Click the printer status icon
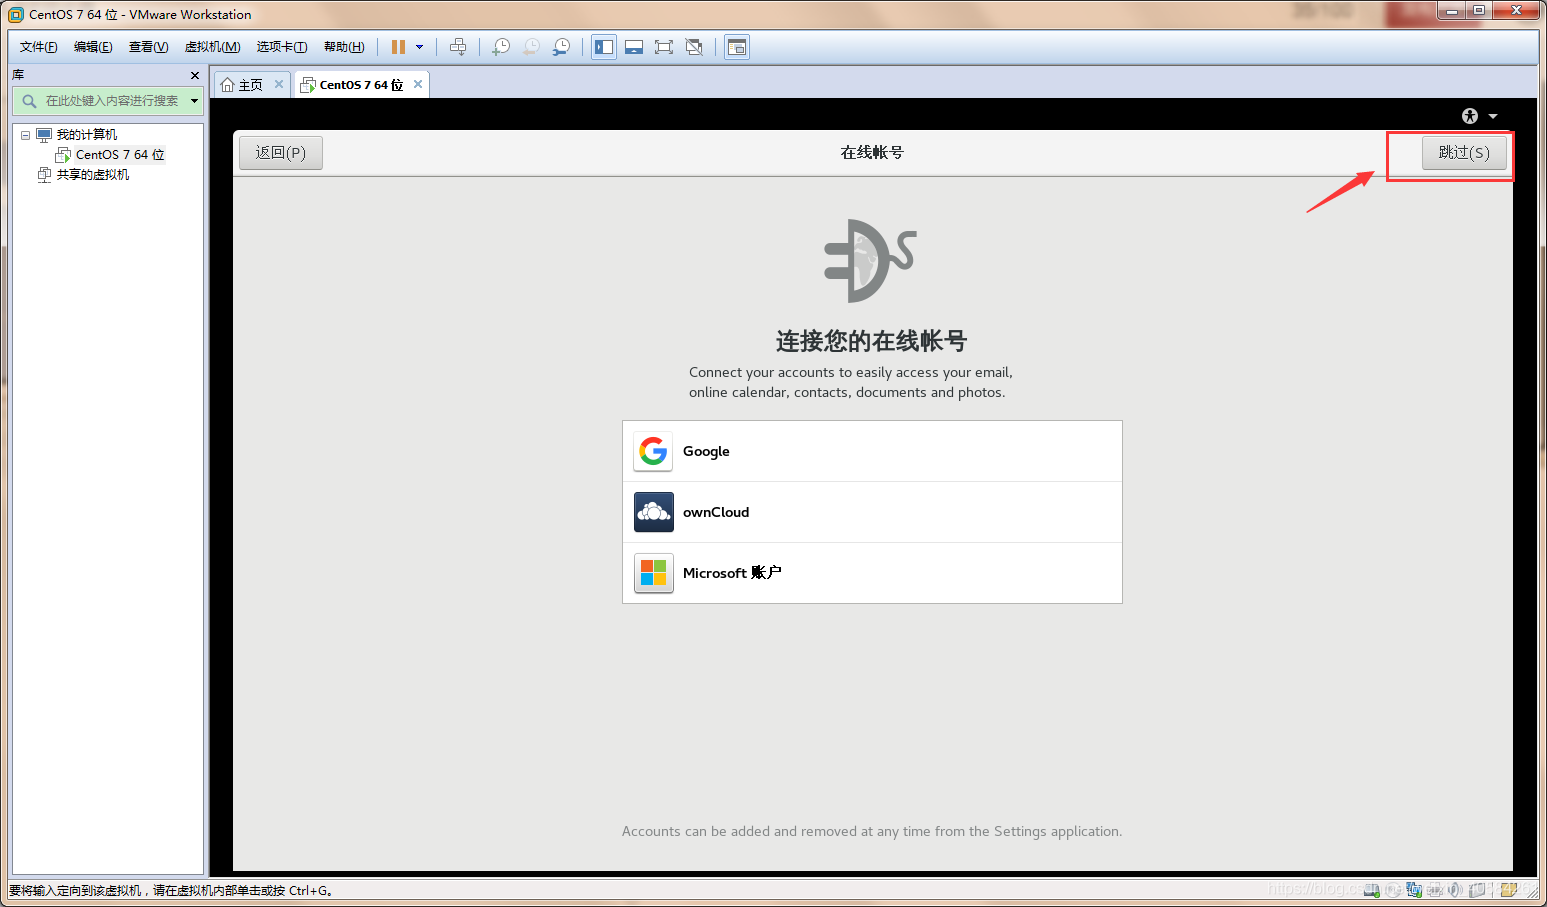This screenshot has height=907, width=1547. [1434, 889]
